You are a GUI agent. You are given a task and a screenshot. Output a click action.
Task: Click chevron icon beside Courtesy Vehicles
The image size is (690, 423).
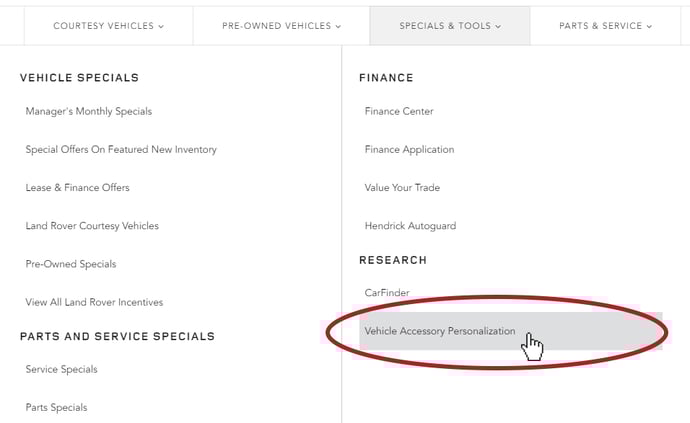(x=161, y=26)
